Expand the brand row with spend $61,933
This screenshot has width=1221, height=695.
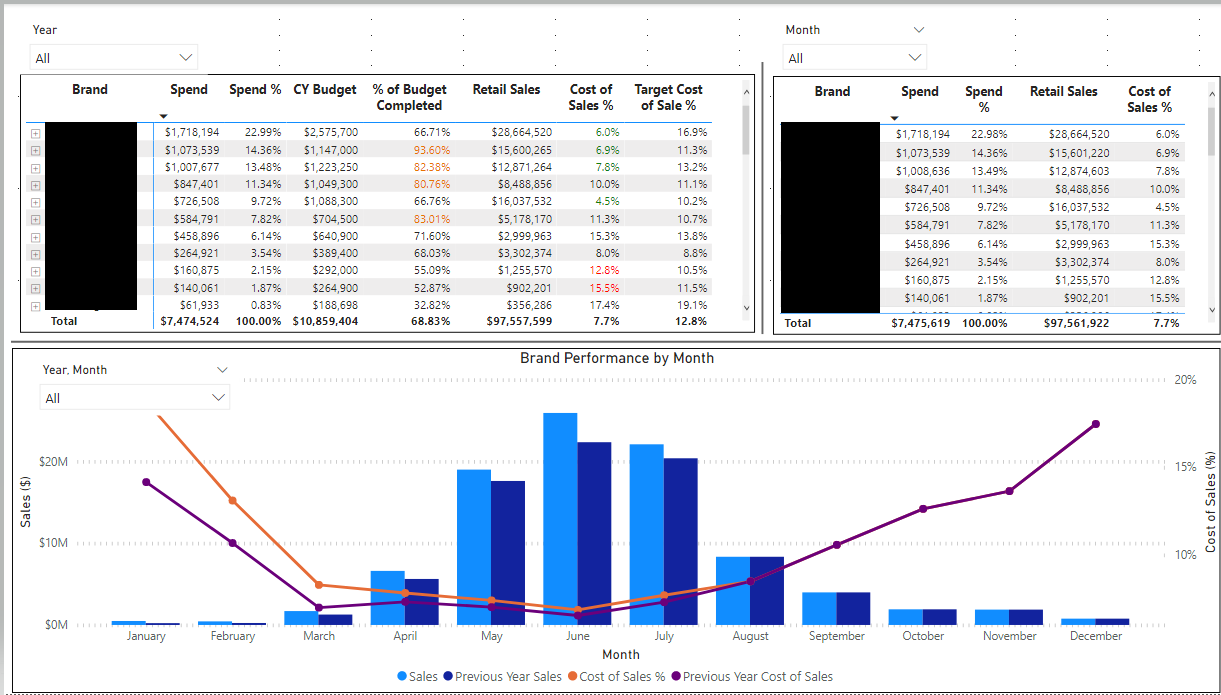pyautogui.click(x=35, y=306)
